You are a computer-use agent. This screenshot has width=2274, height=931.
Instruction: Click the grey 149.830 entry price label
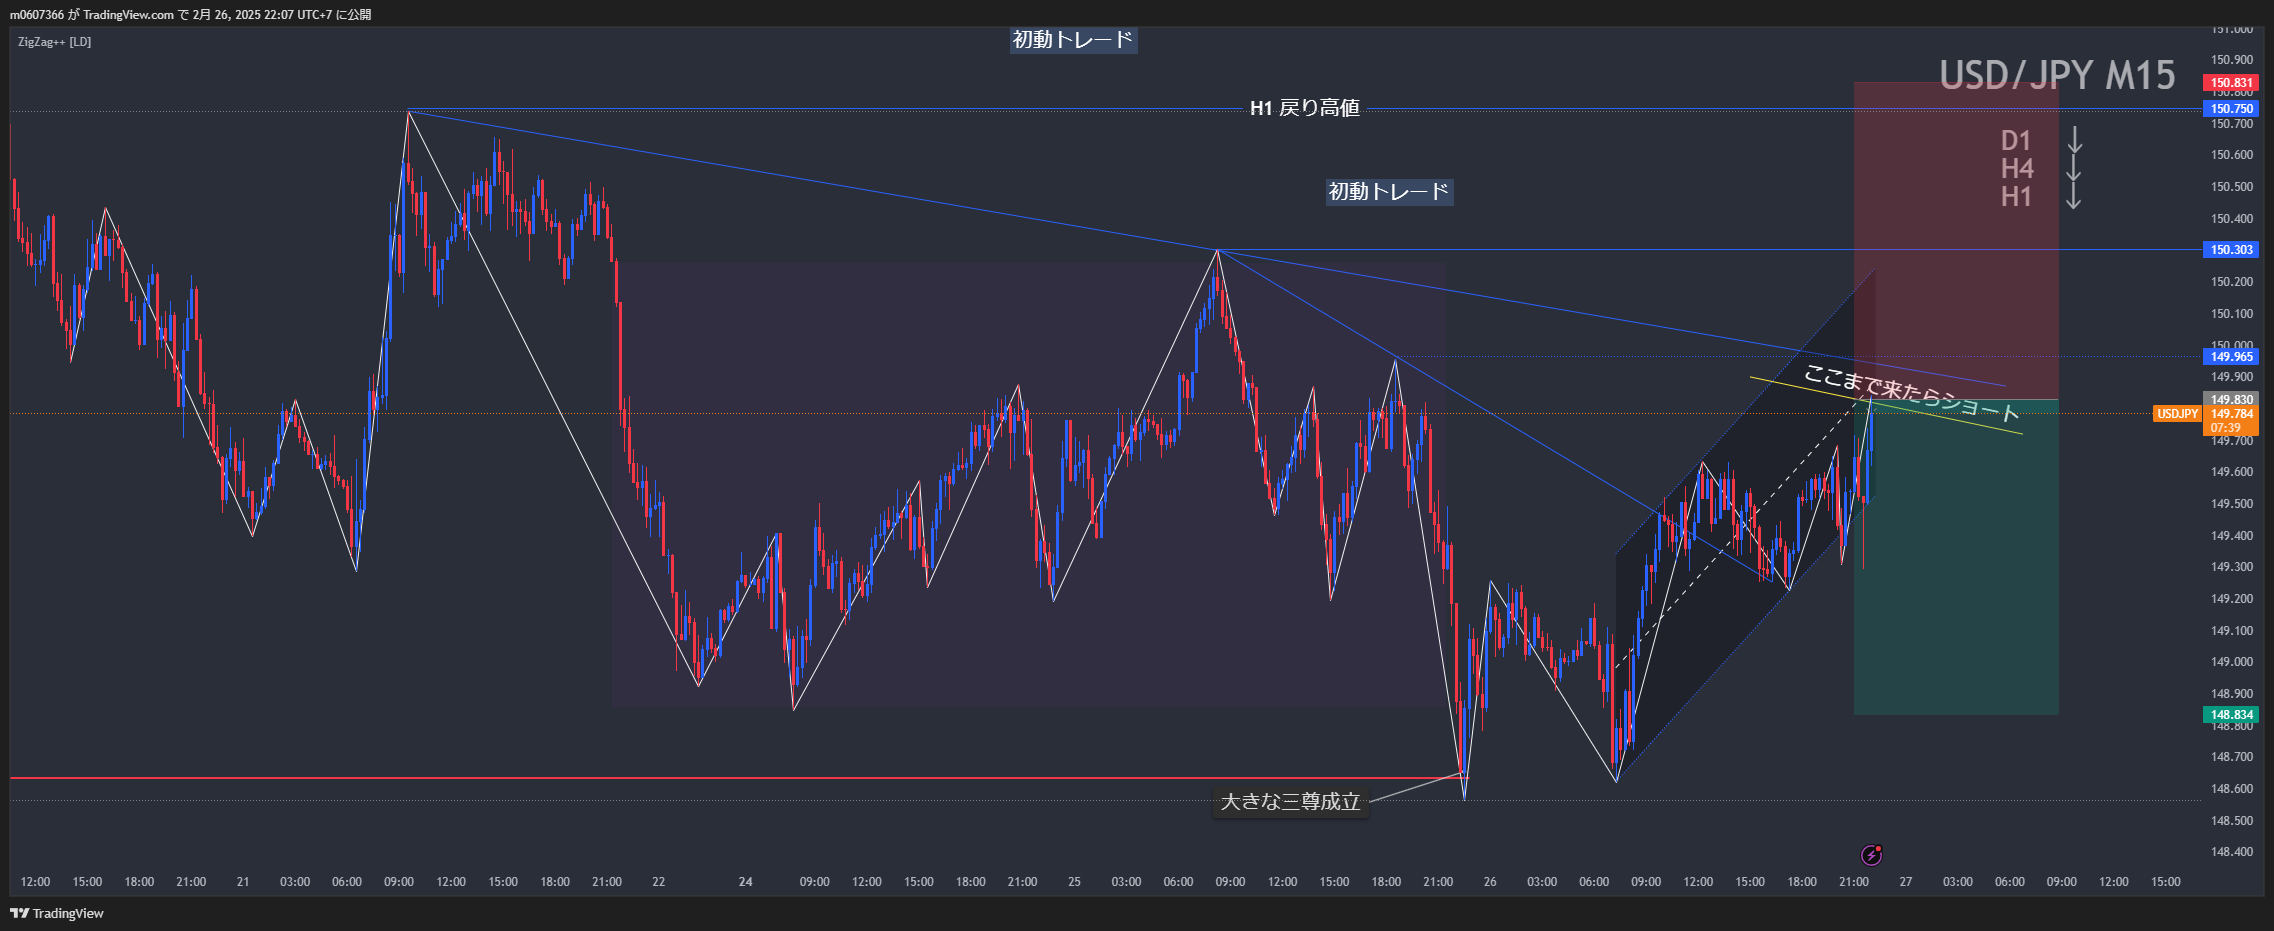[x=2231, y=400]
